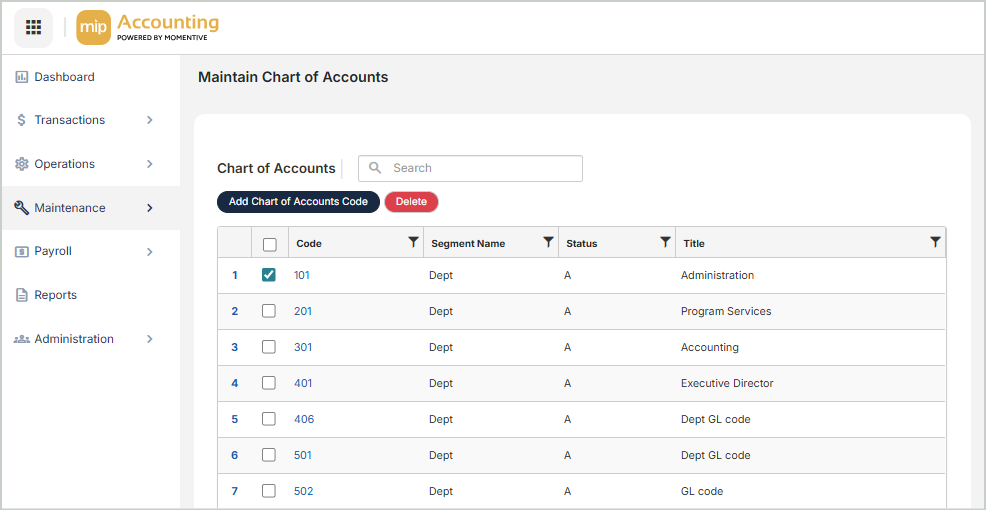986x510 pixels.
Task: Open the Title column filter icon
Action: tap(935, 242)
